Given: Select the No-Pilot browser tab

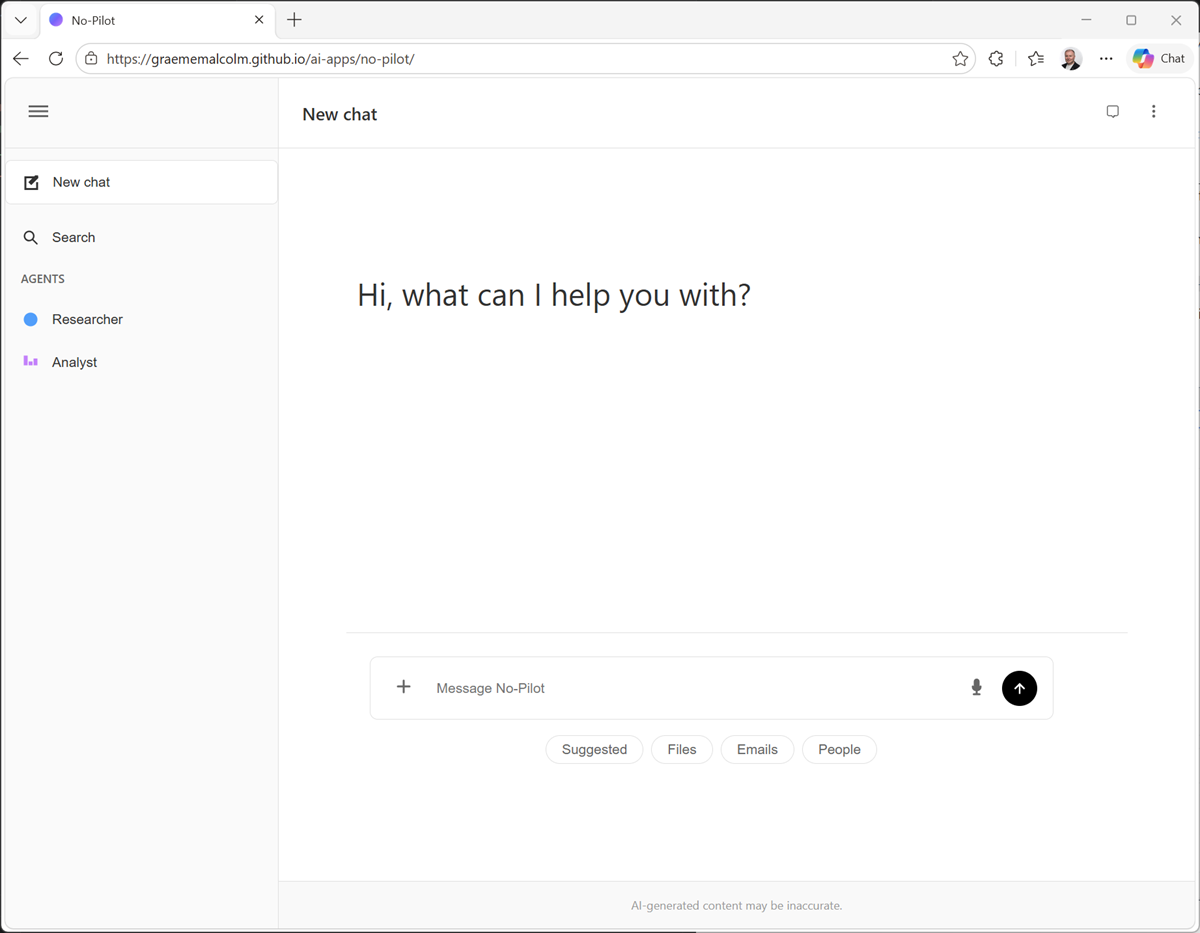Looking at the screenshot, I should tap(158, 20).
